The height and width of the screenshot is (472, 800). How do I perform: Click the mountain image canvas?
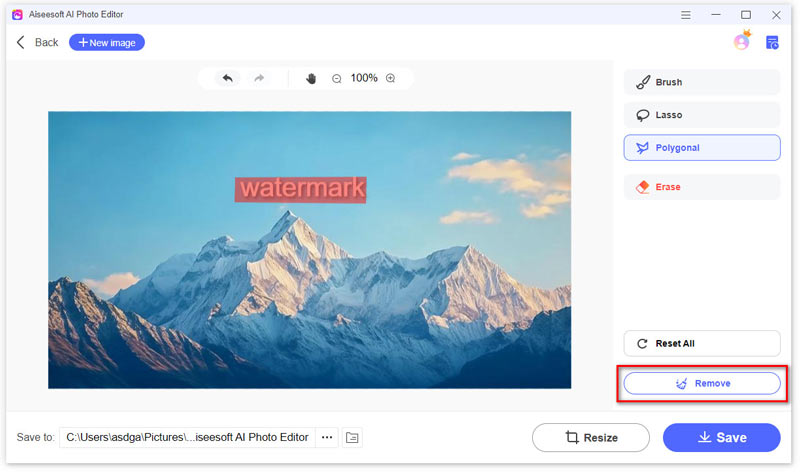pos(310,250)
